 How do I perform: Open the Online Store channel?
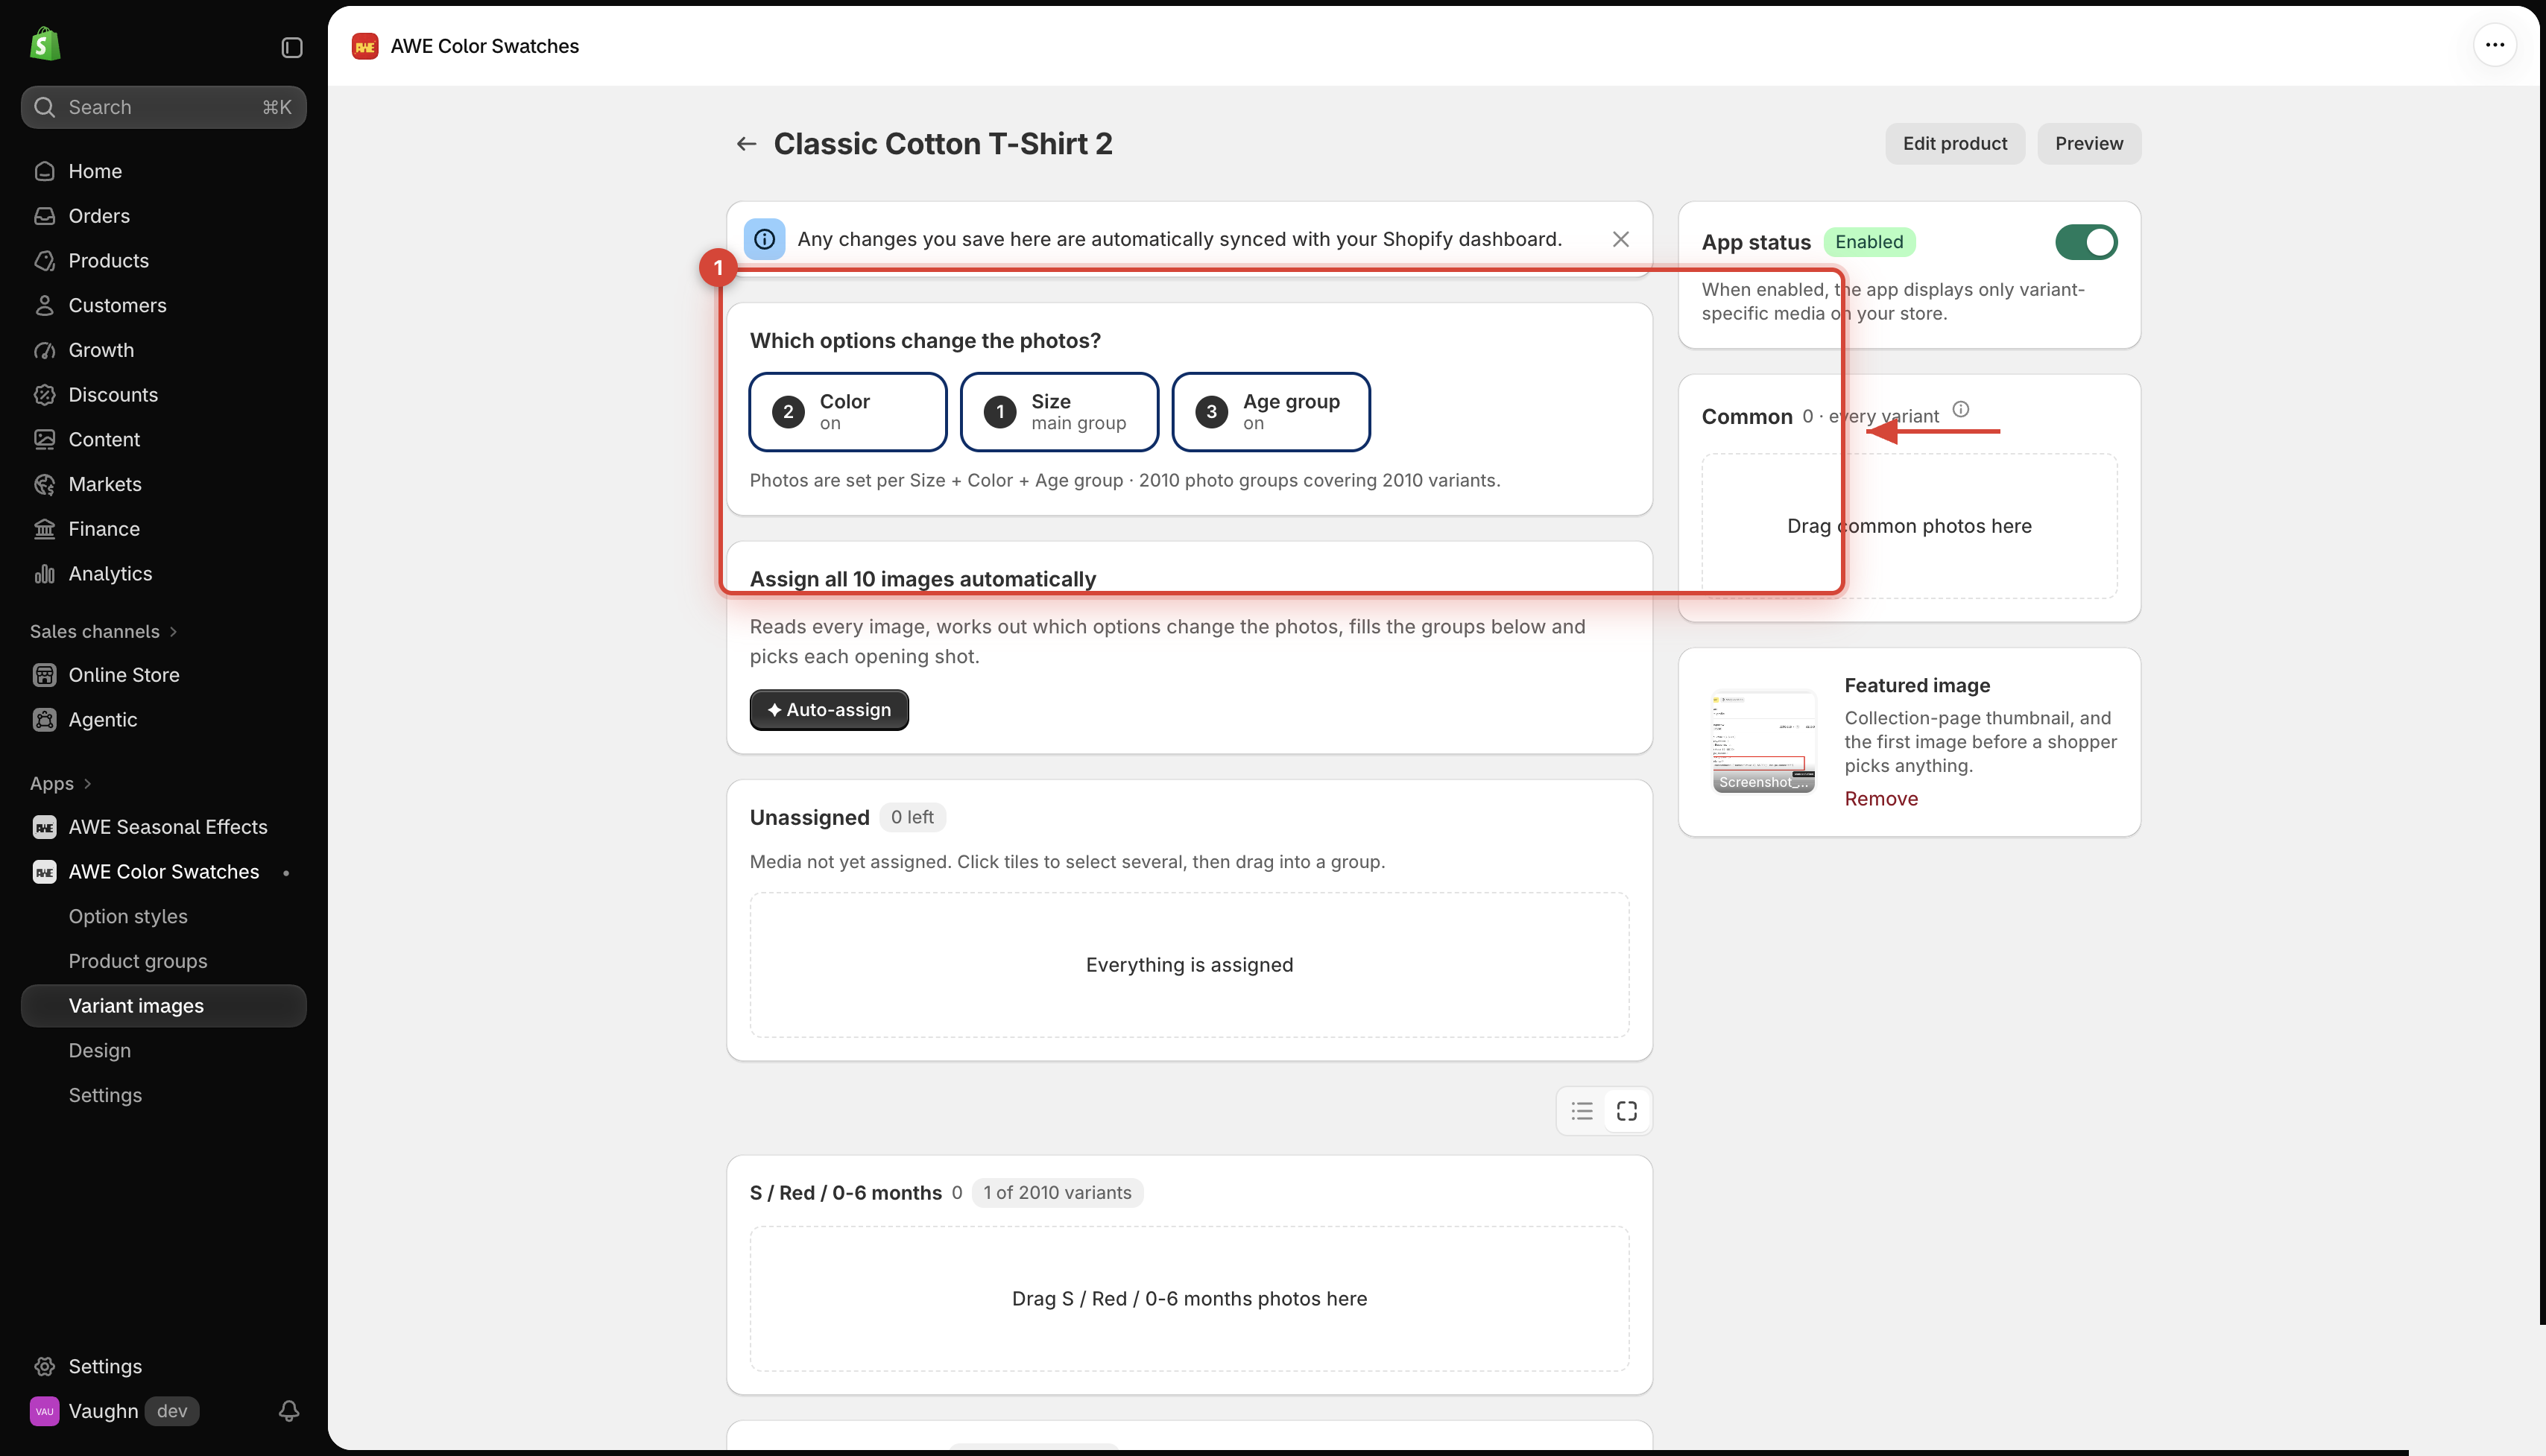pyautogui.click(x=164, y=675)
